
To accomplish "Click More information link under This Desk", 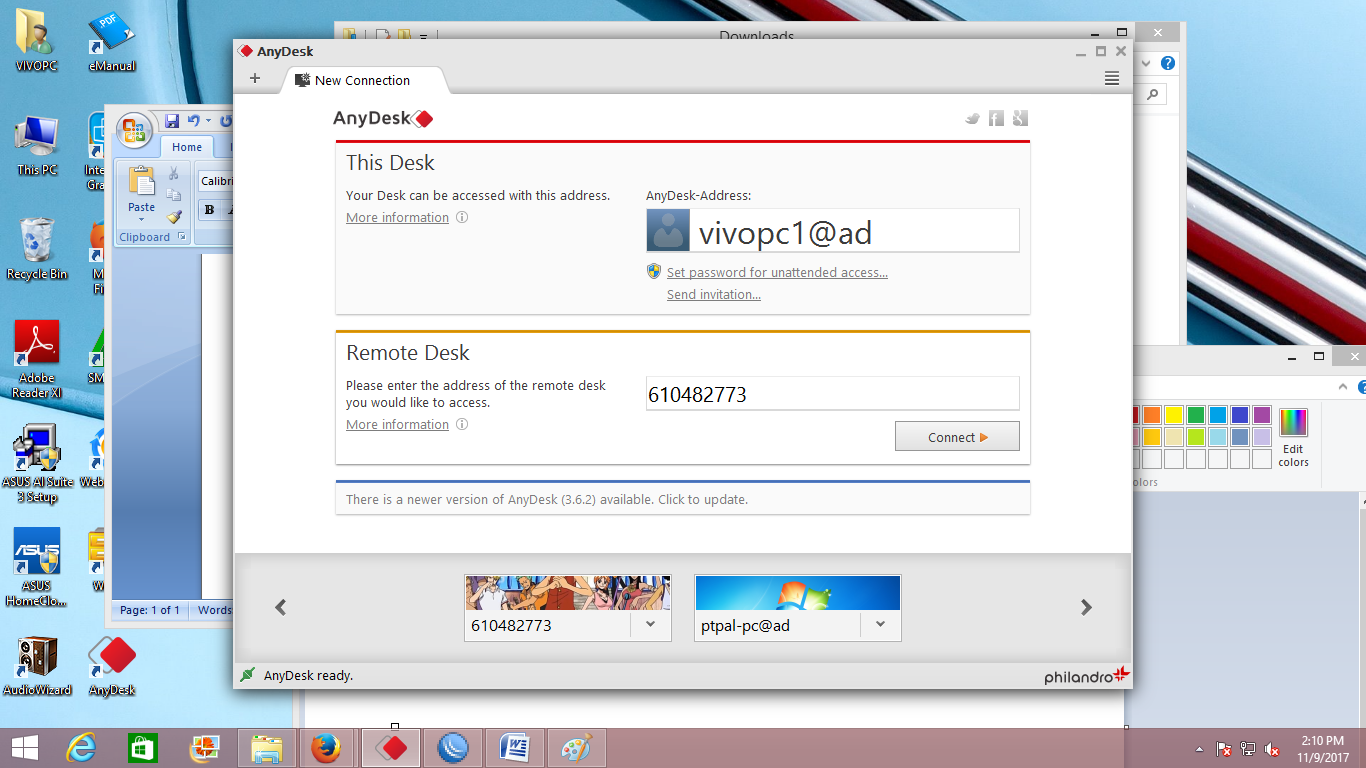I will [397, 217].
